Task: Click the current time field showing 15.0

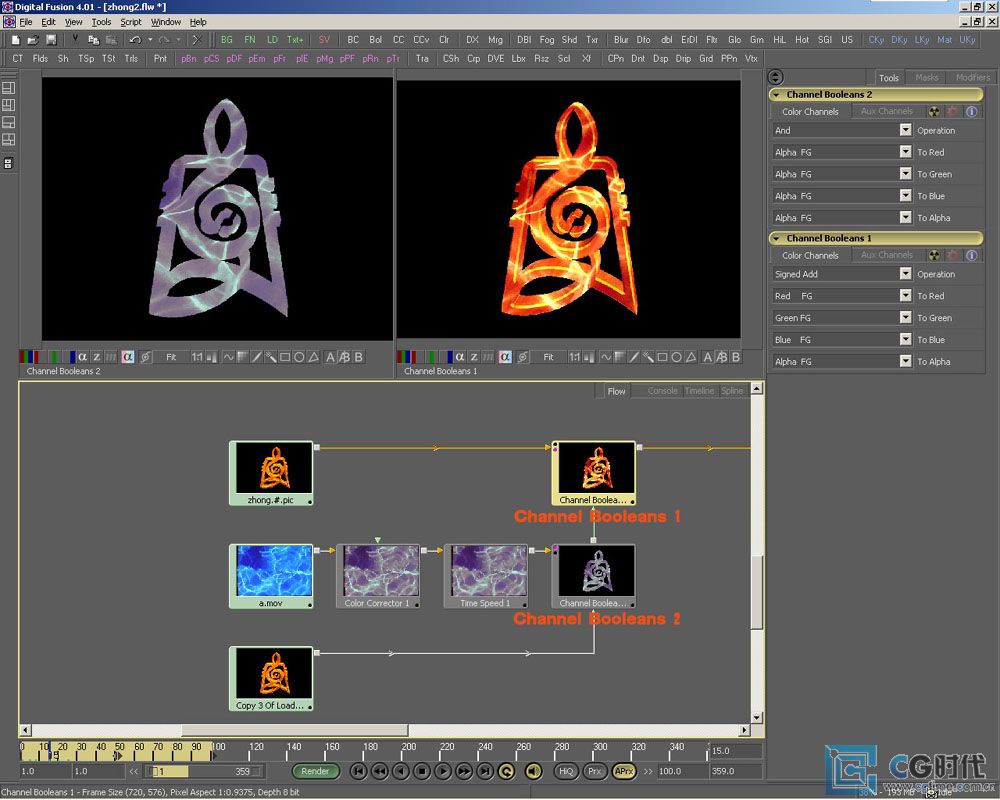Action: [736, 751]
